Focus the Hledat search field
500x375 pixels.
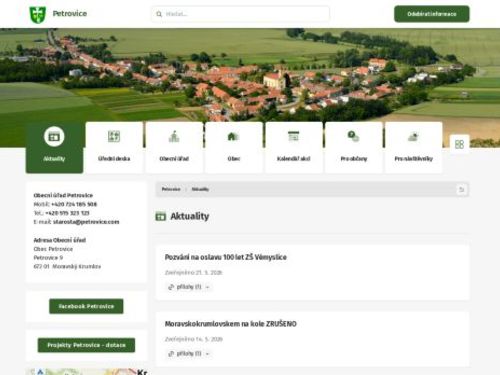pyautogui.click(x=240, y=14)
